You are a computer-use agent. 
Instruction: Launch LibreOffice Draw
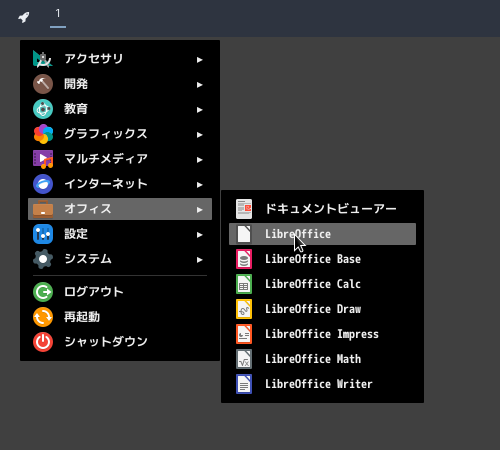[x=322, y=309]
